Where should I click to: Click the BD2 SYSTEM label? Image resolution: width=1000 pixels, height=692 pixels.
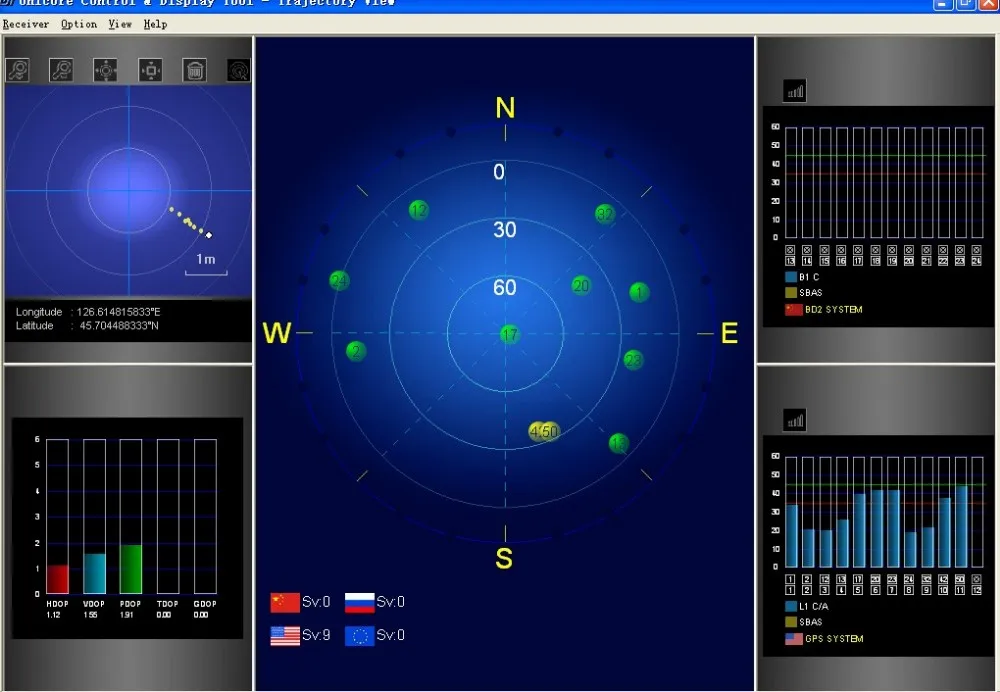[x=834, y=309]
